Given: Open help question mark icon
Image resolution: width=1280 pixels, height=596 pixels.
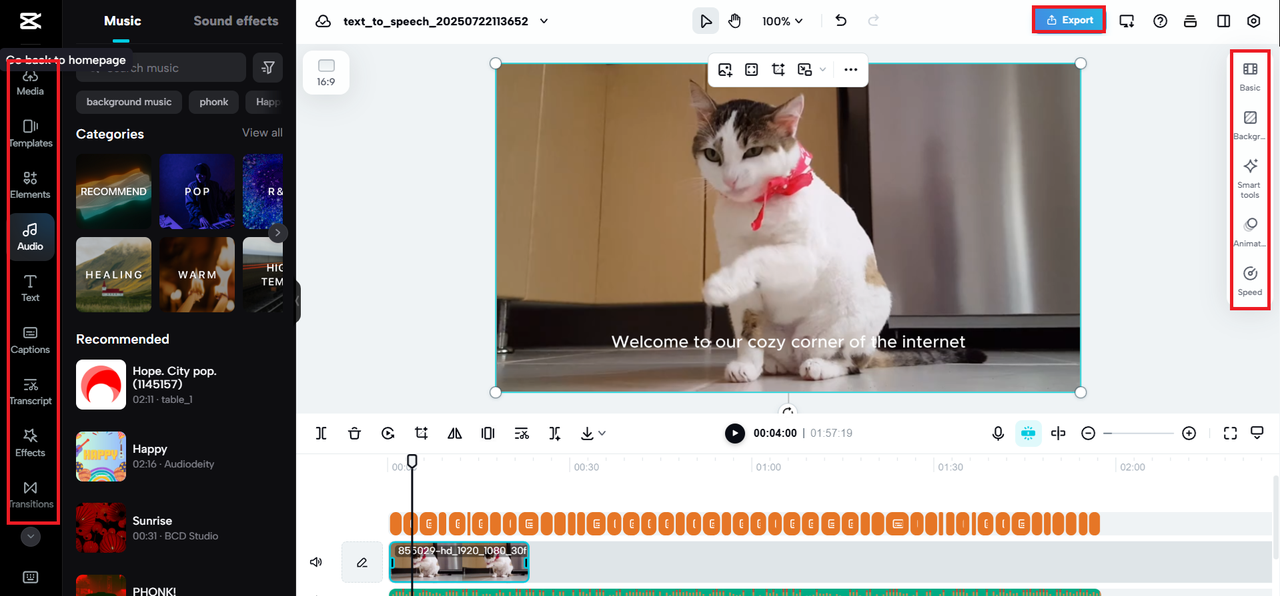Looking at the screenshot, I should (1160, 21).
